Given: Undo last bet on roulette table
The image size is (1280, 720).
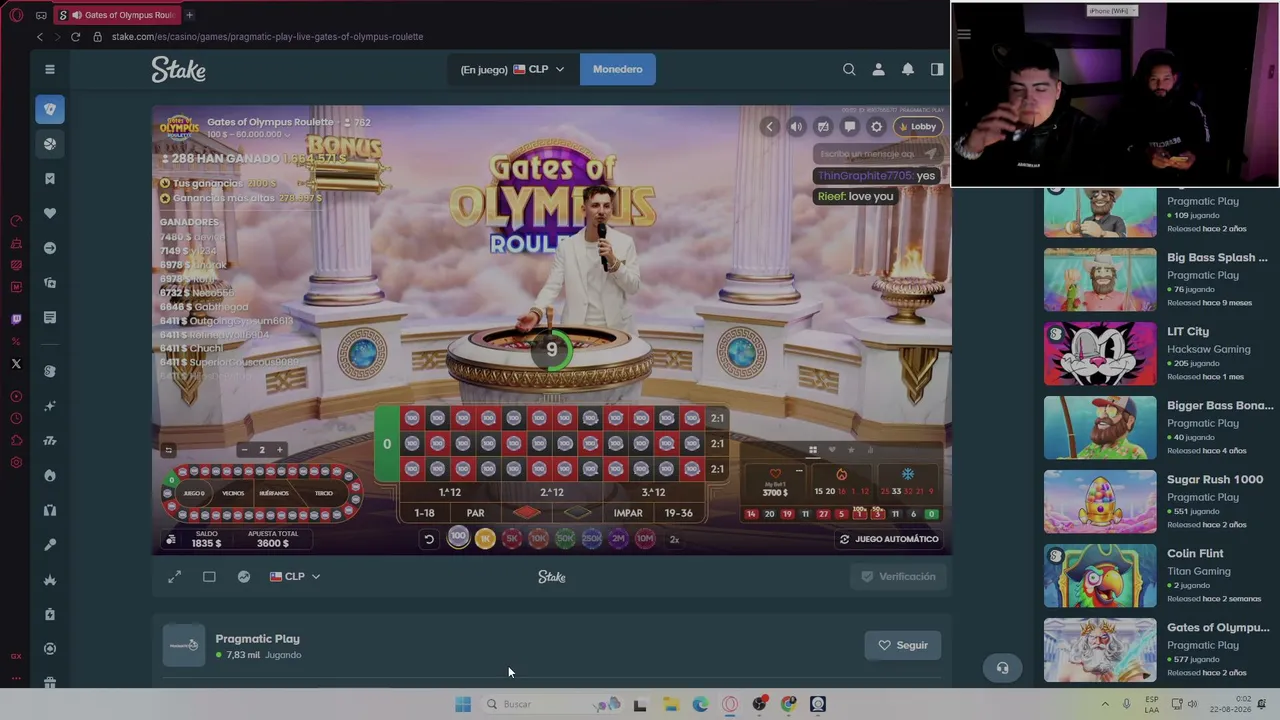Looking at the screenshot, I should point(429,539).
